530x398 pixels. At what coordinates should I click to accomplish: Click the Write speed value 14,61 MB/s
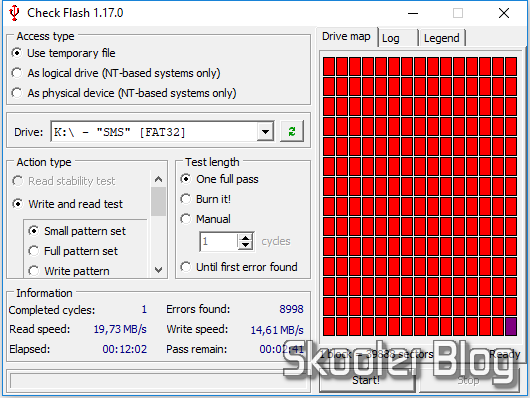277,330
